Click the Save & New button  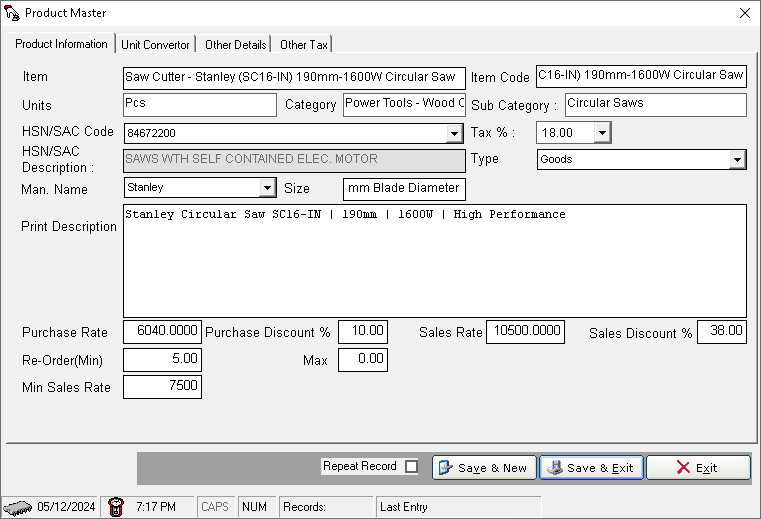(x=484, y=468)
